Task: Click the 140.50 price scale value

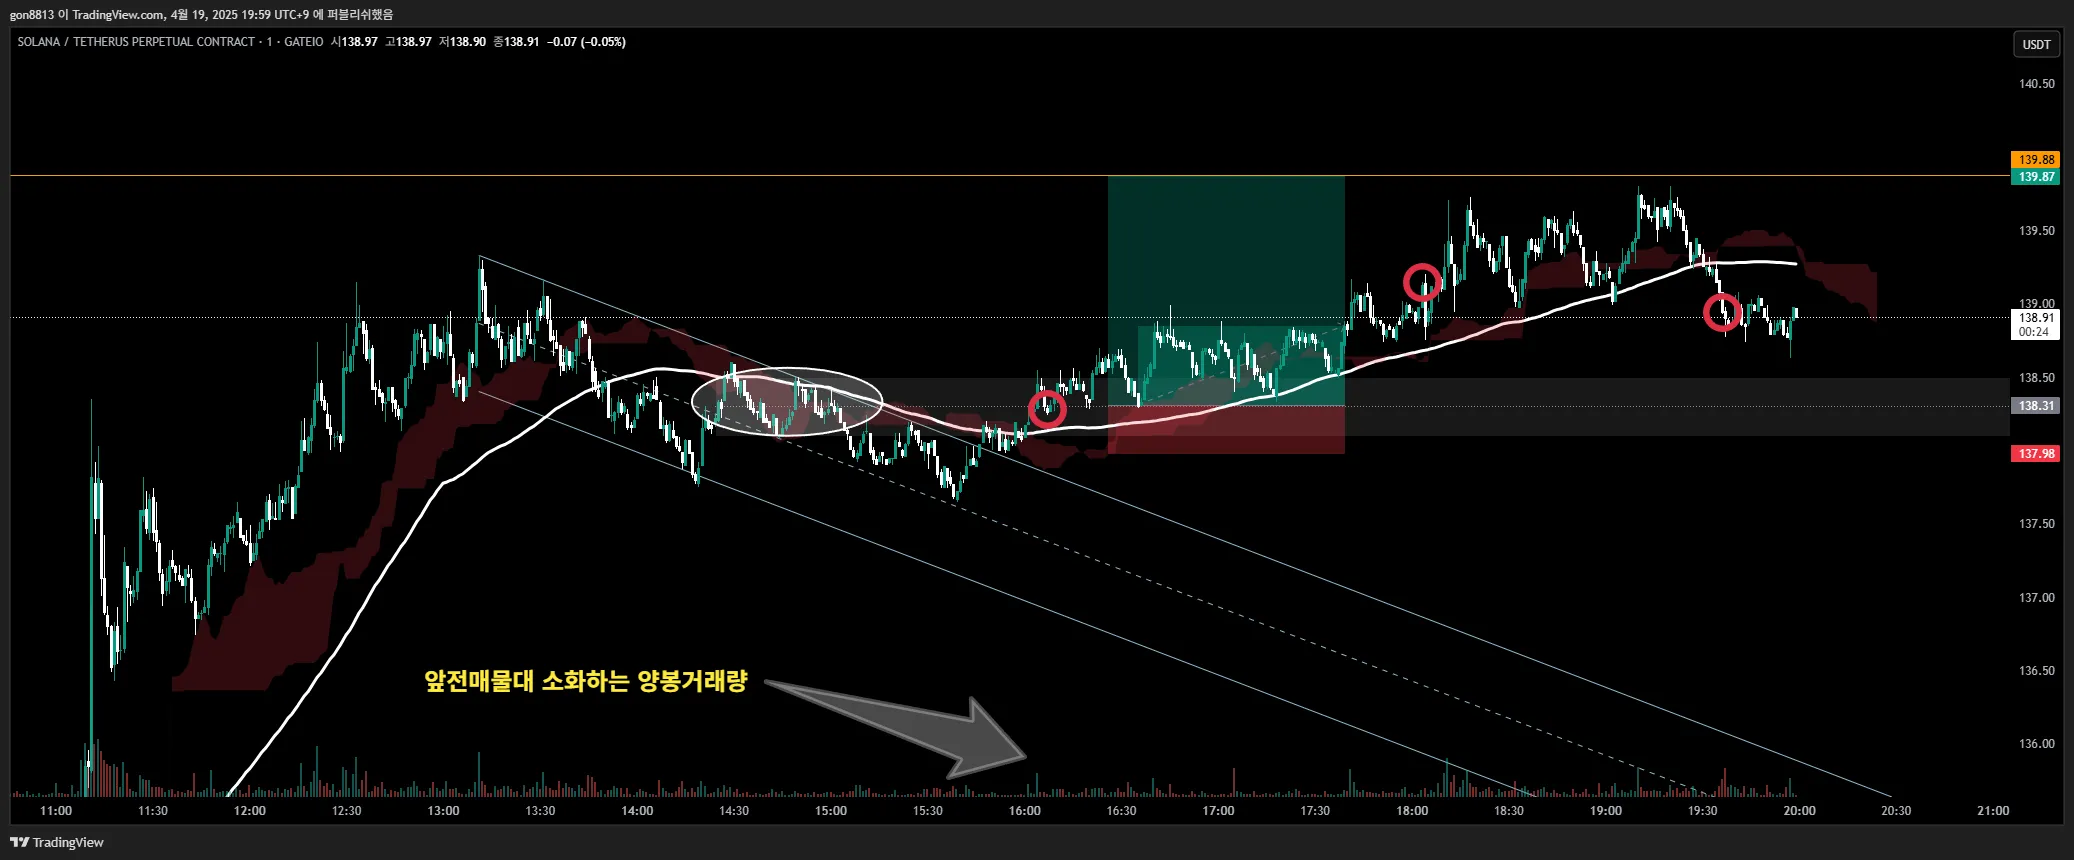Action: tap(2036, 84)
